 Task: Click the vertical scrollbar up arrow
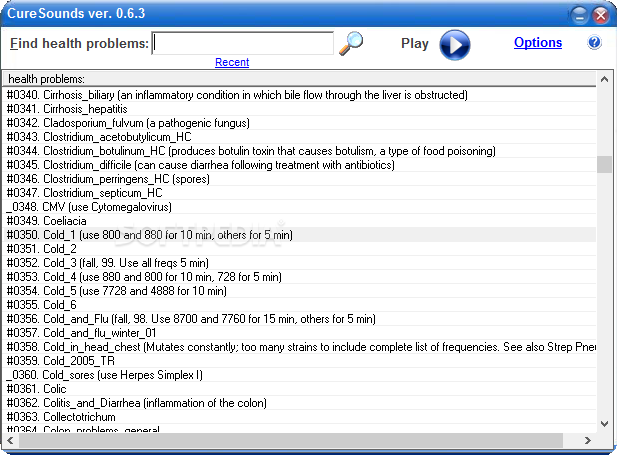(604, 80)
